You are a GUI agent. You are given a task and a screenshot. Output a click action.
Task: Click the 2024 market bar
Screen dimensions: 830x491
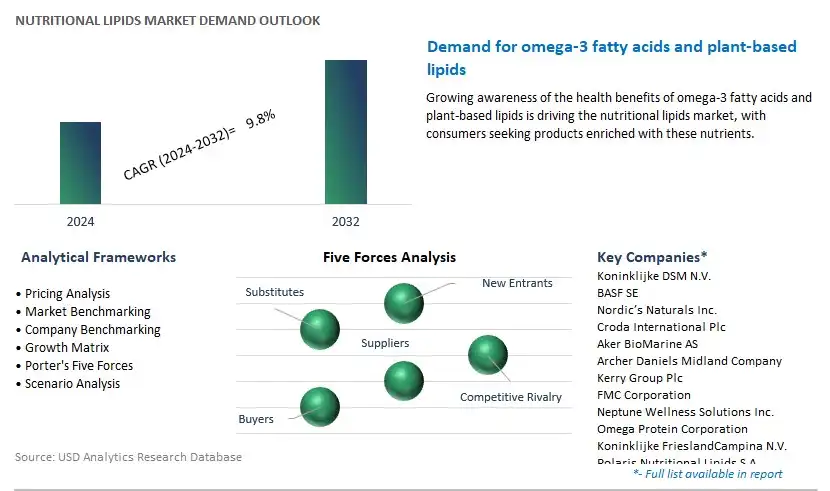tap(80, 163)
